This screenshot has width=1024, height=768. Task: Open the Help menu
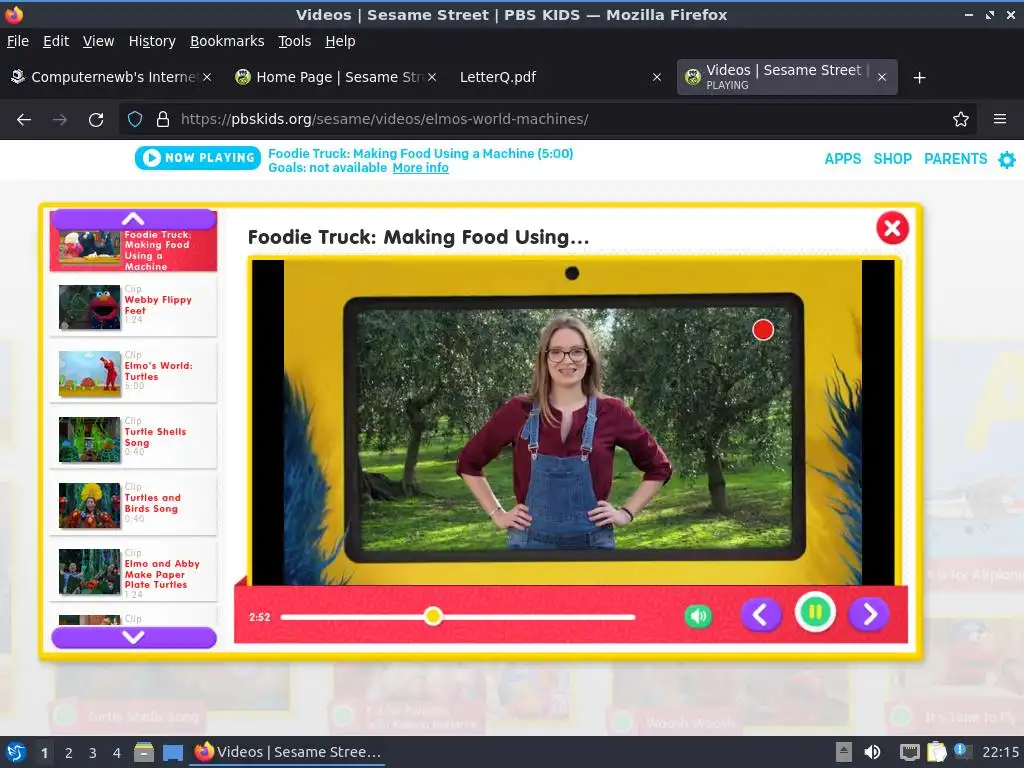coord(340,41)
